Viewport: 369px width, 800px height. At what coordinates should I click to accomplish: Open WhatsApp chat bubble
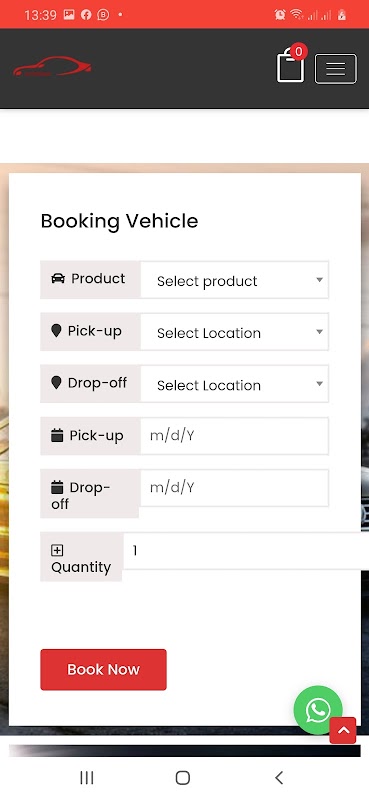click(x=318, y=710)
